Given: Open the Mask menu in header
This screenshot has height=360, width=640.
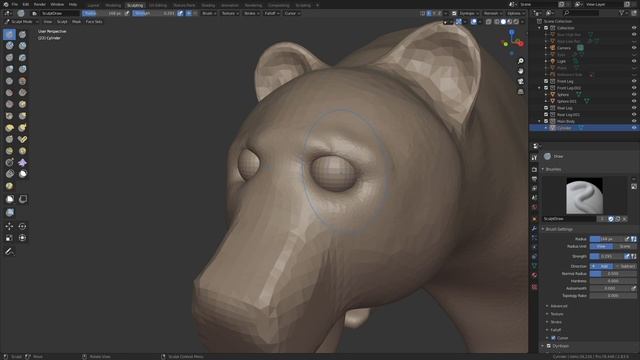Looking at the screenshot, I should tap(76, 22).
